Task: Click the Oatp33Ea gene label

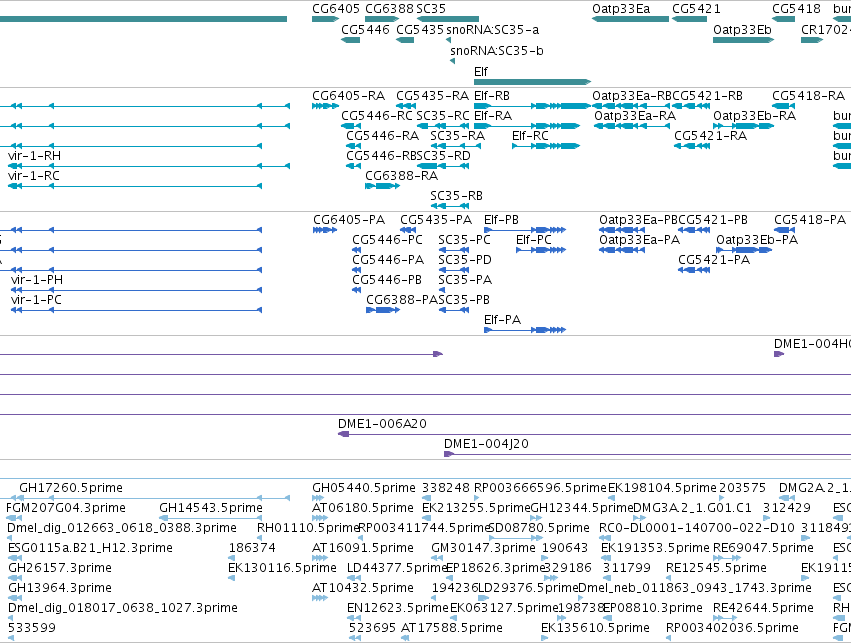Action: pos(621,9)
